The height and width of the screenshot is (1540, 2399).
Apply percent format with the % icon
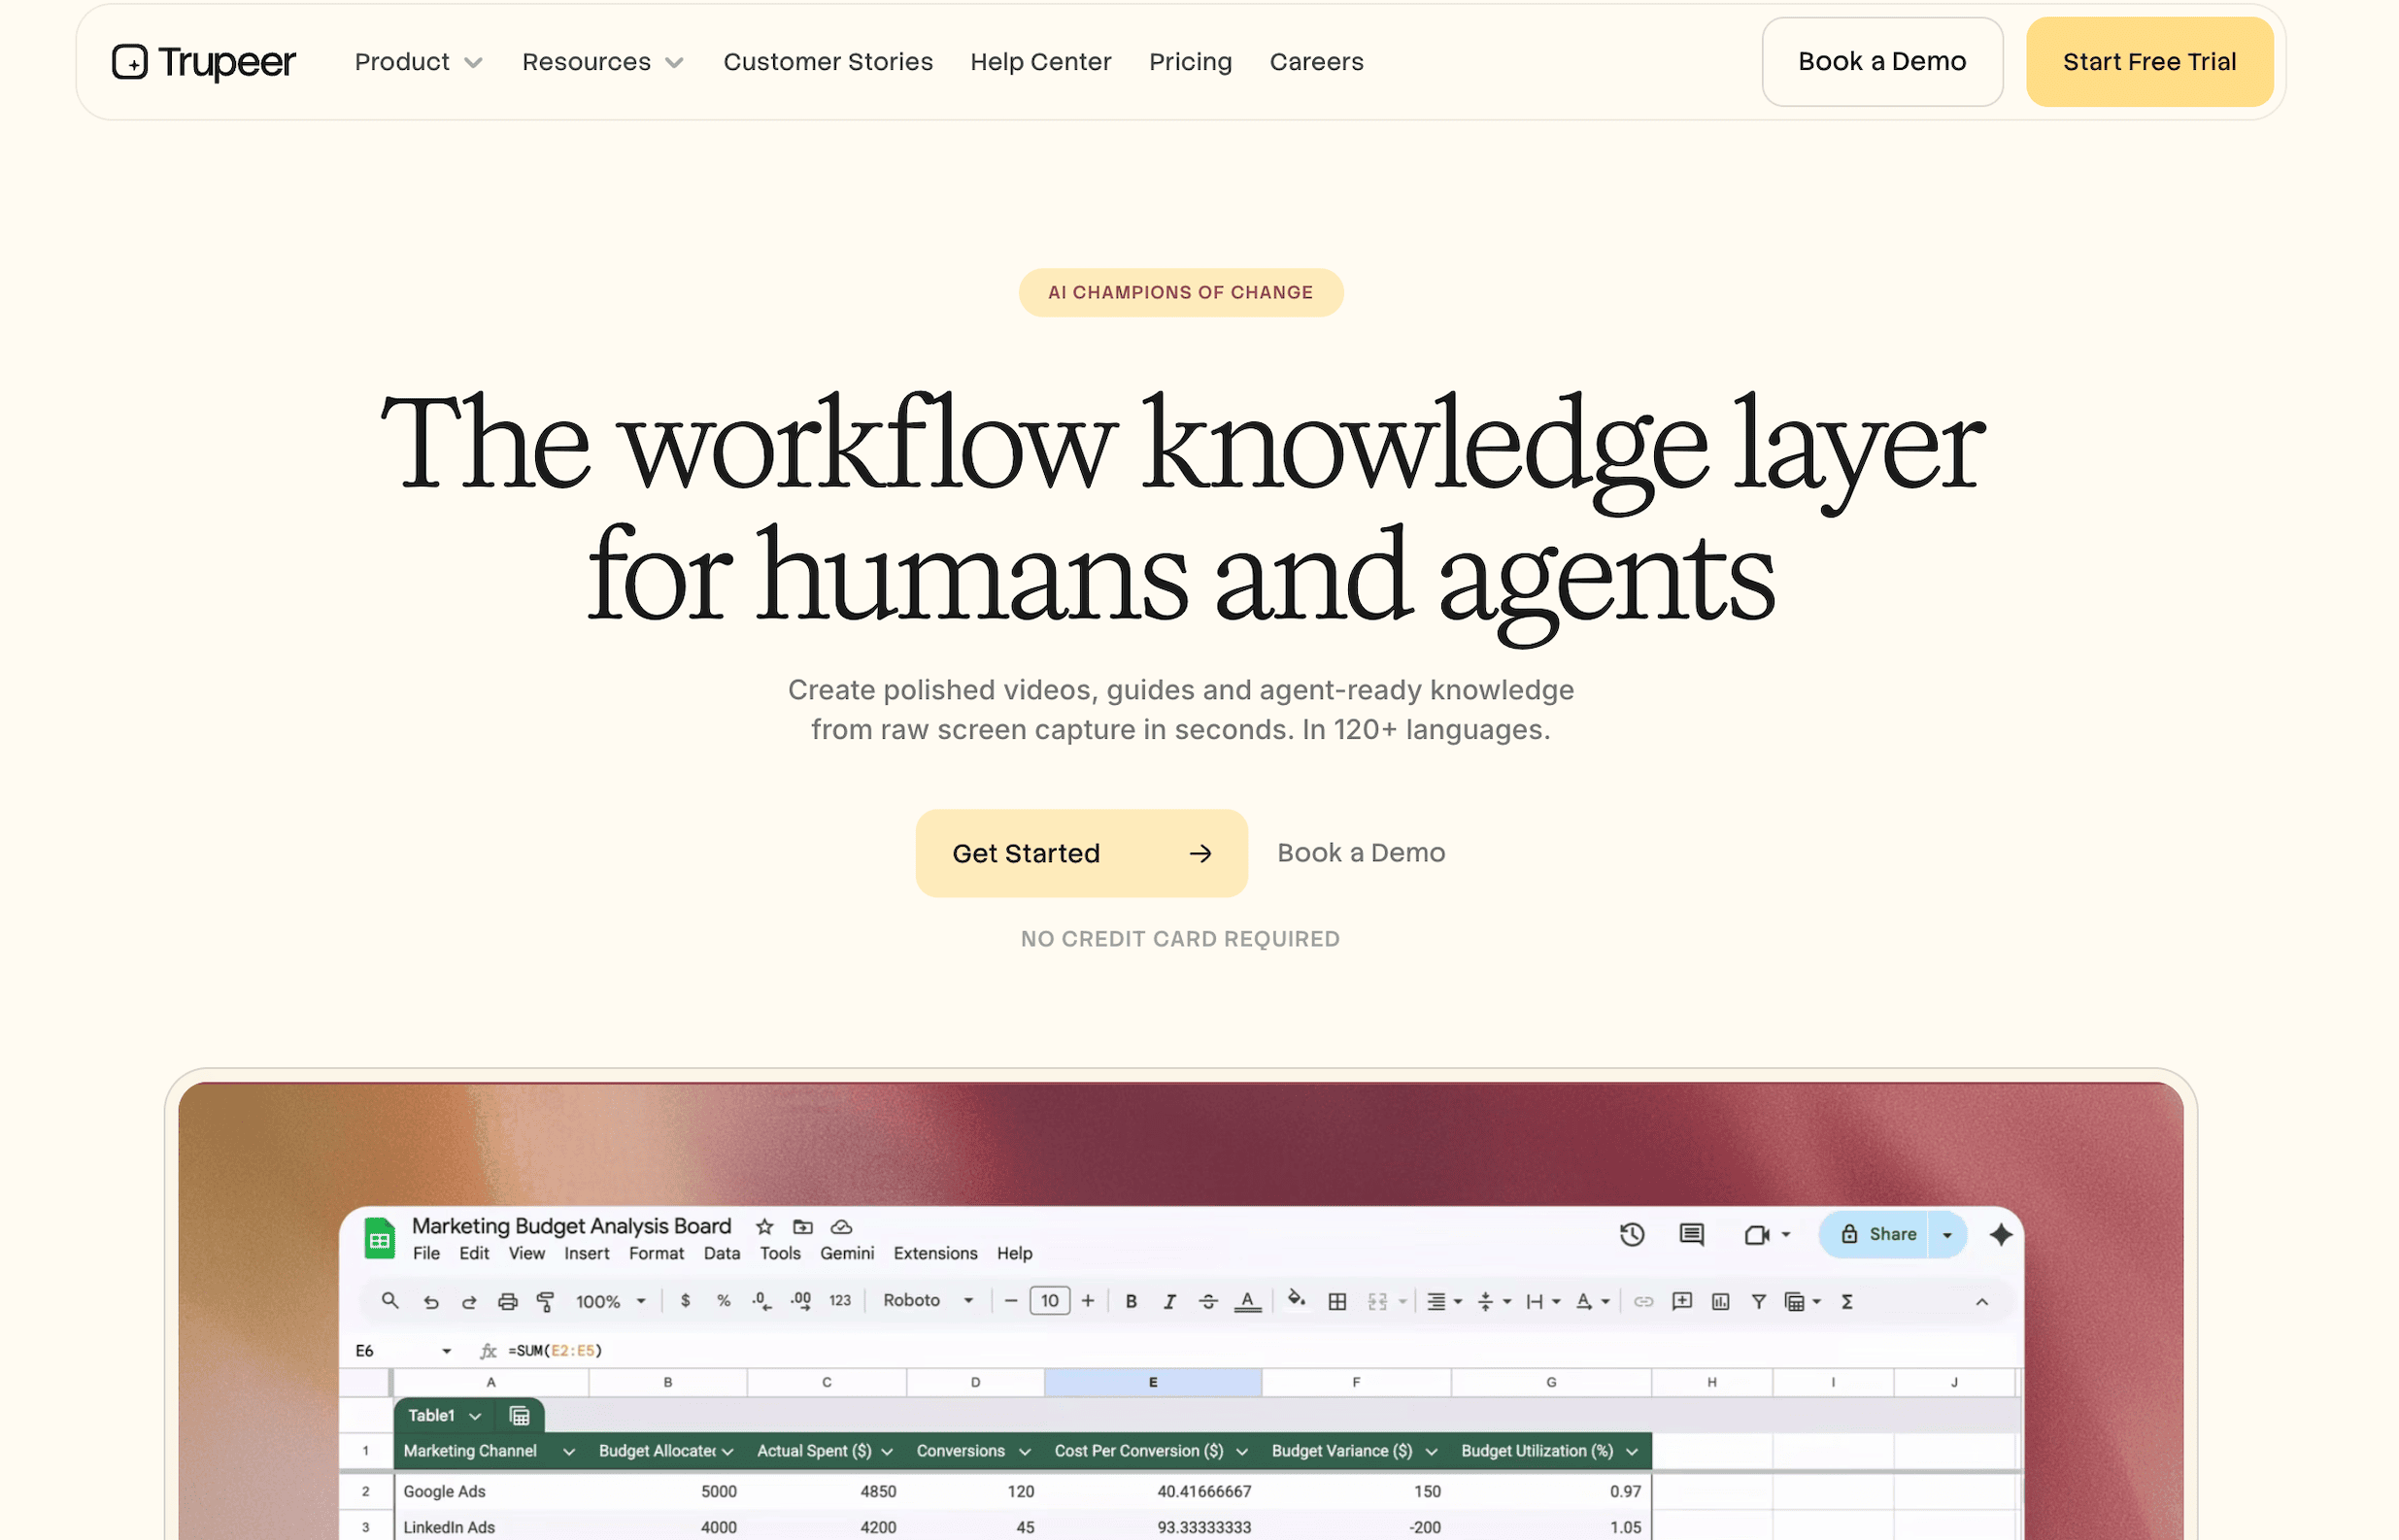click(724, 1301)
